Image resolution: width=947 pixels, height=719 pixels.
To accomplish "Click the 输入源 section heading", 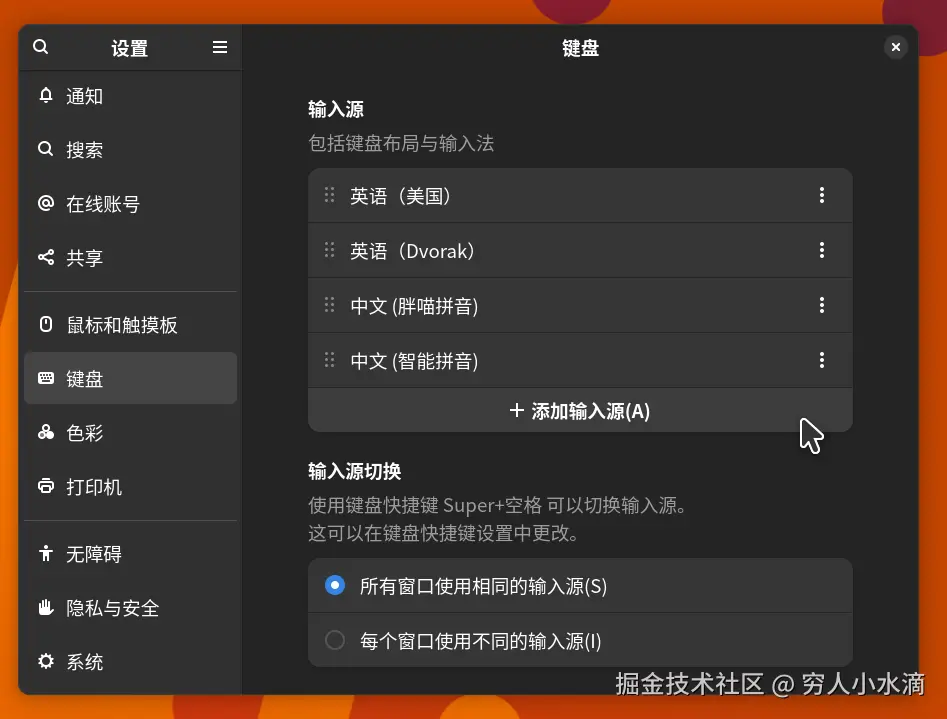I will tap(336, 109).
